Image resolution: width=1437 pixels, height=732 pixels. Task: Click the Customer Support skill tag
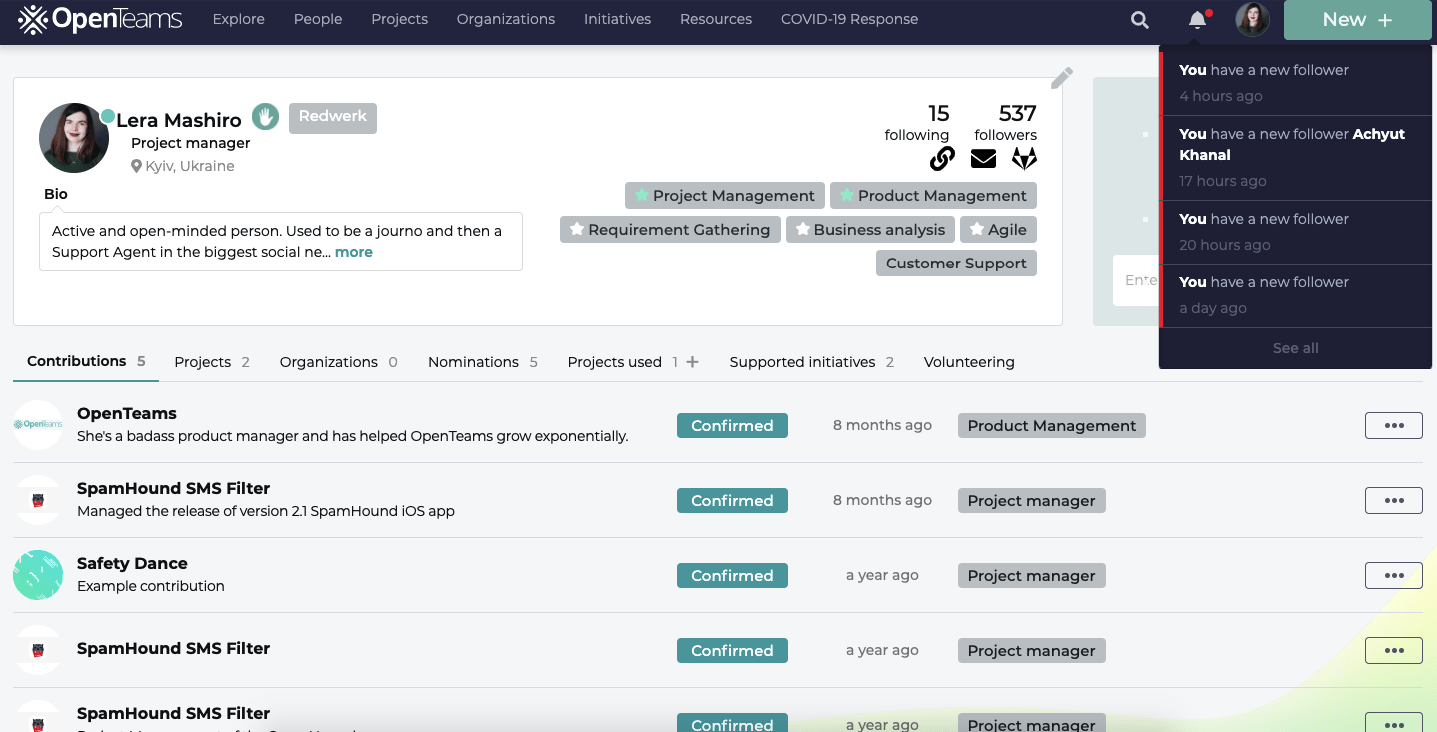pos(956,263)
